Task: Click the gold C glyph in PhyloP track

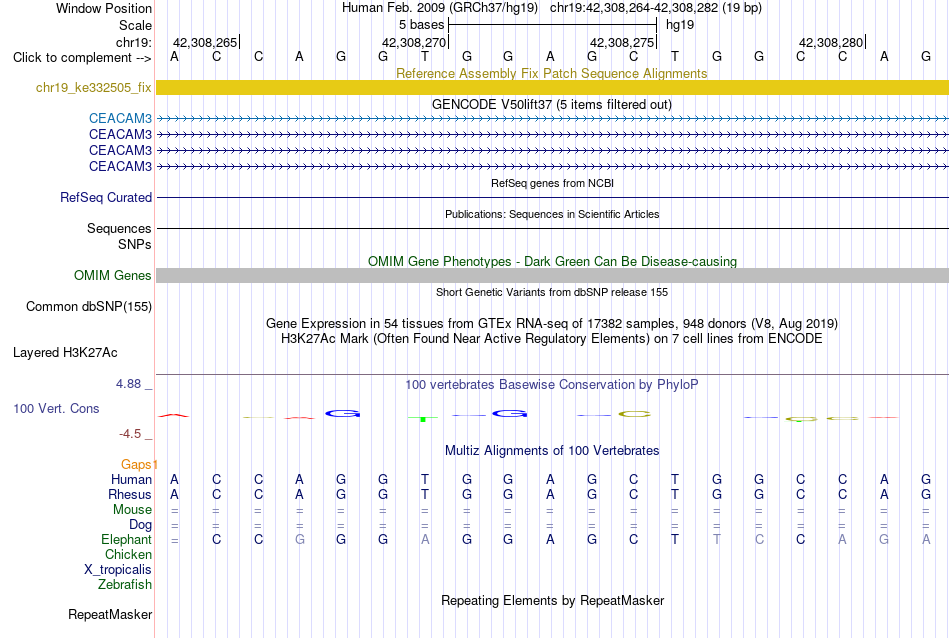Action: 634,414
